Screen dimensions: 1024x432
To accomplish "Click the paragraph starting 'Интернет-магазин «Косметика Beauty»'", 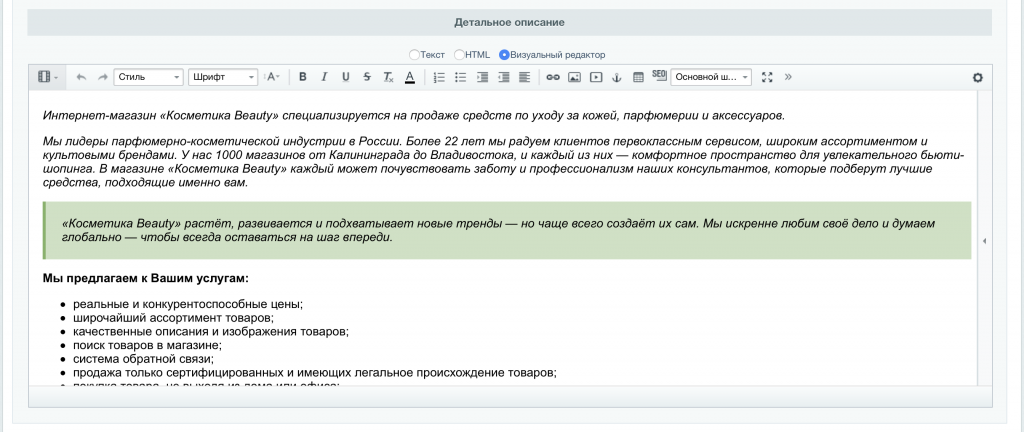I will (x=414, y=116).
